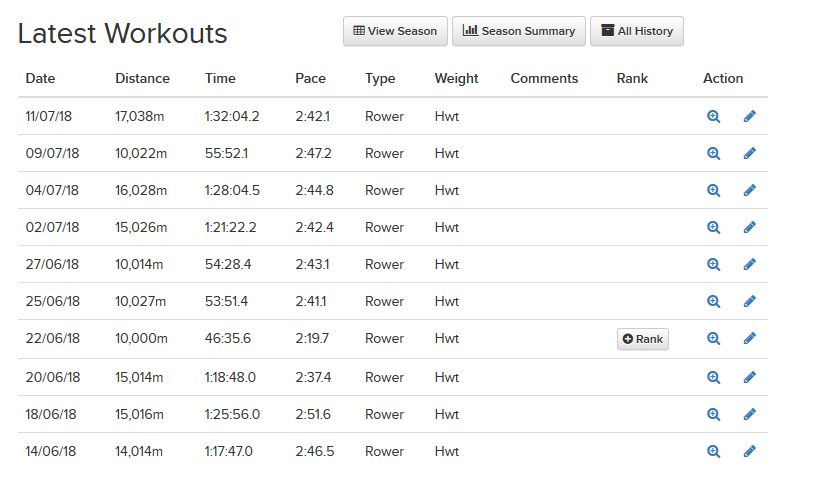816x497 pixels.
Task: Show All History of workouts
Action: pos(636,31)
